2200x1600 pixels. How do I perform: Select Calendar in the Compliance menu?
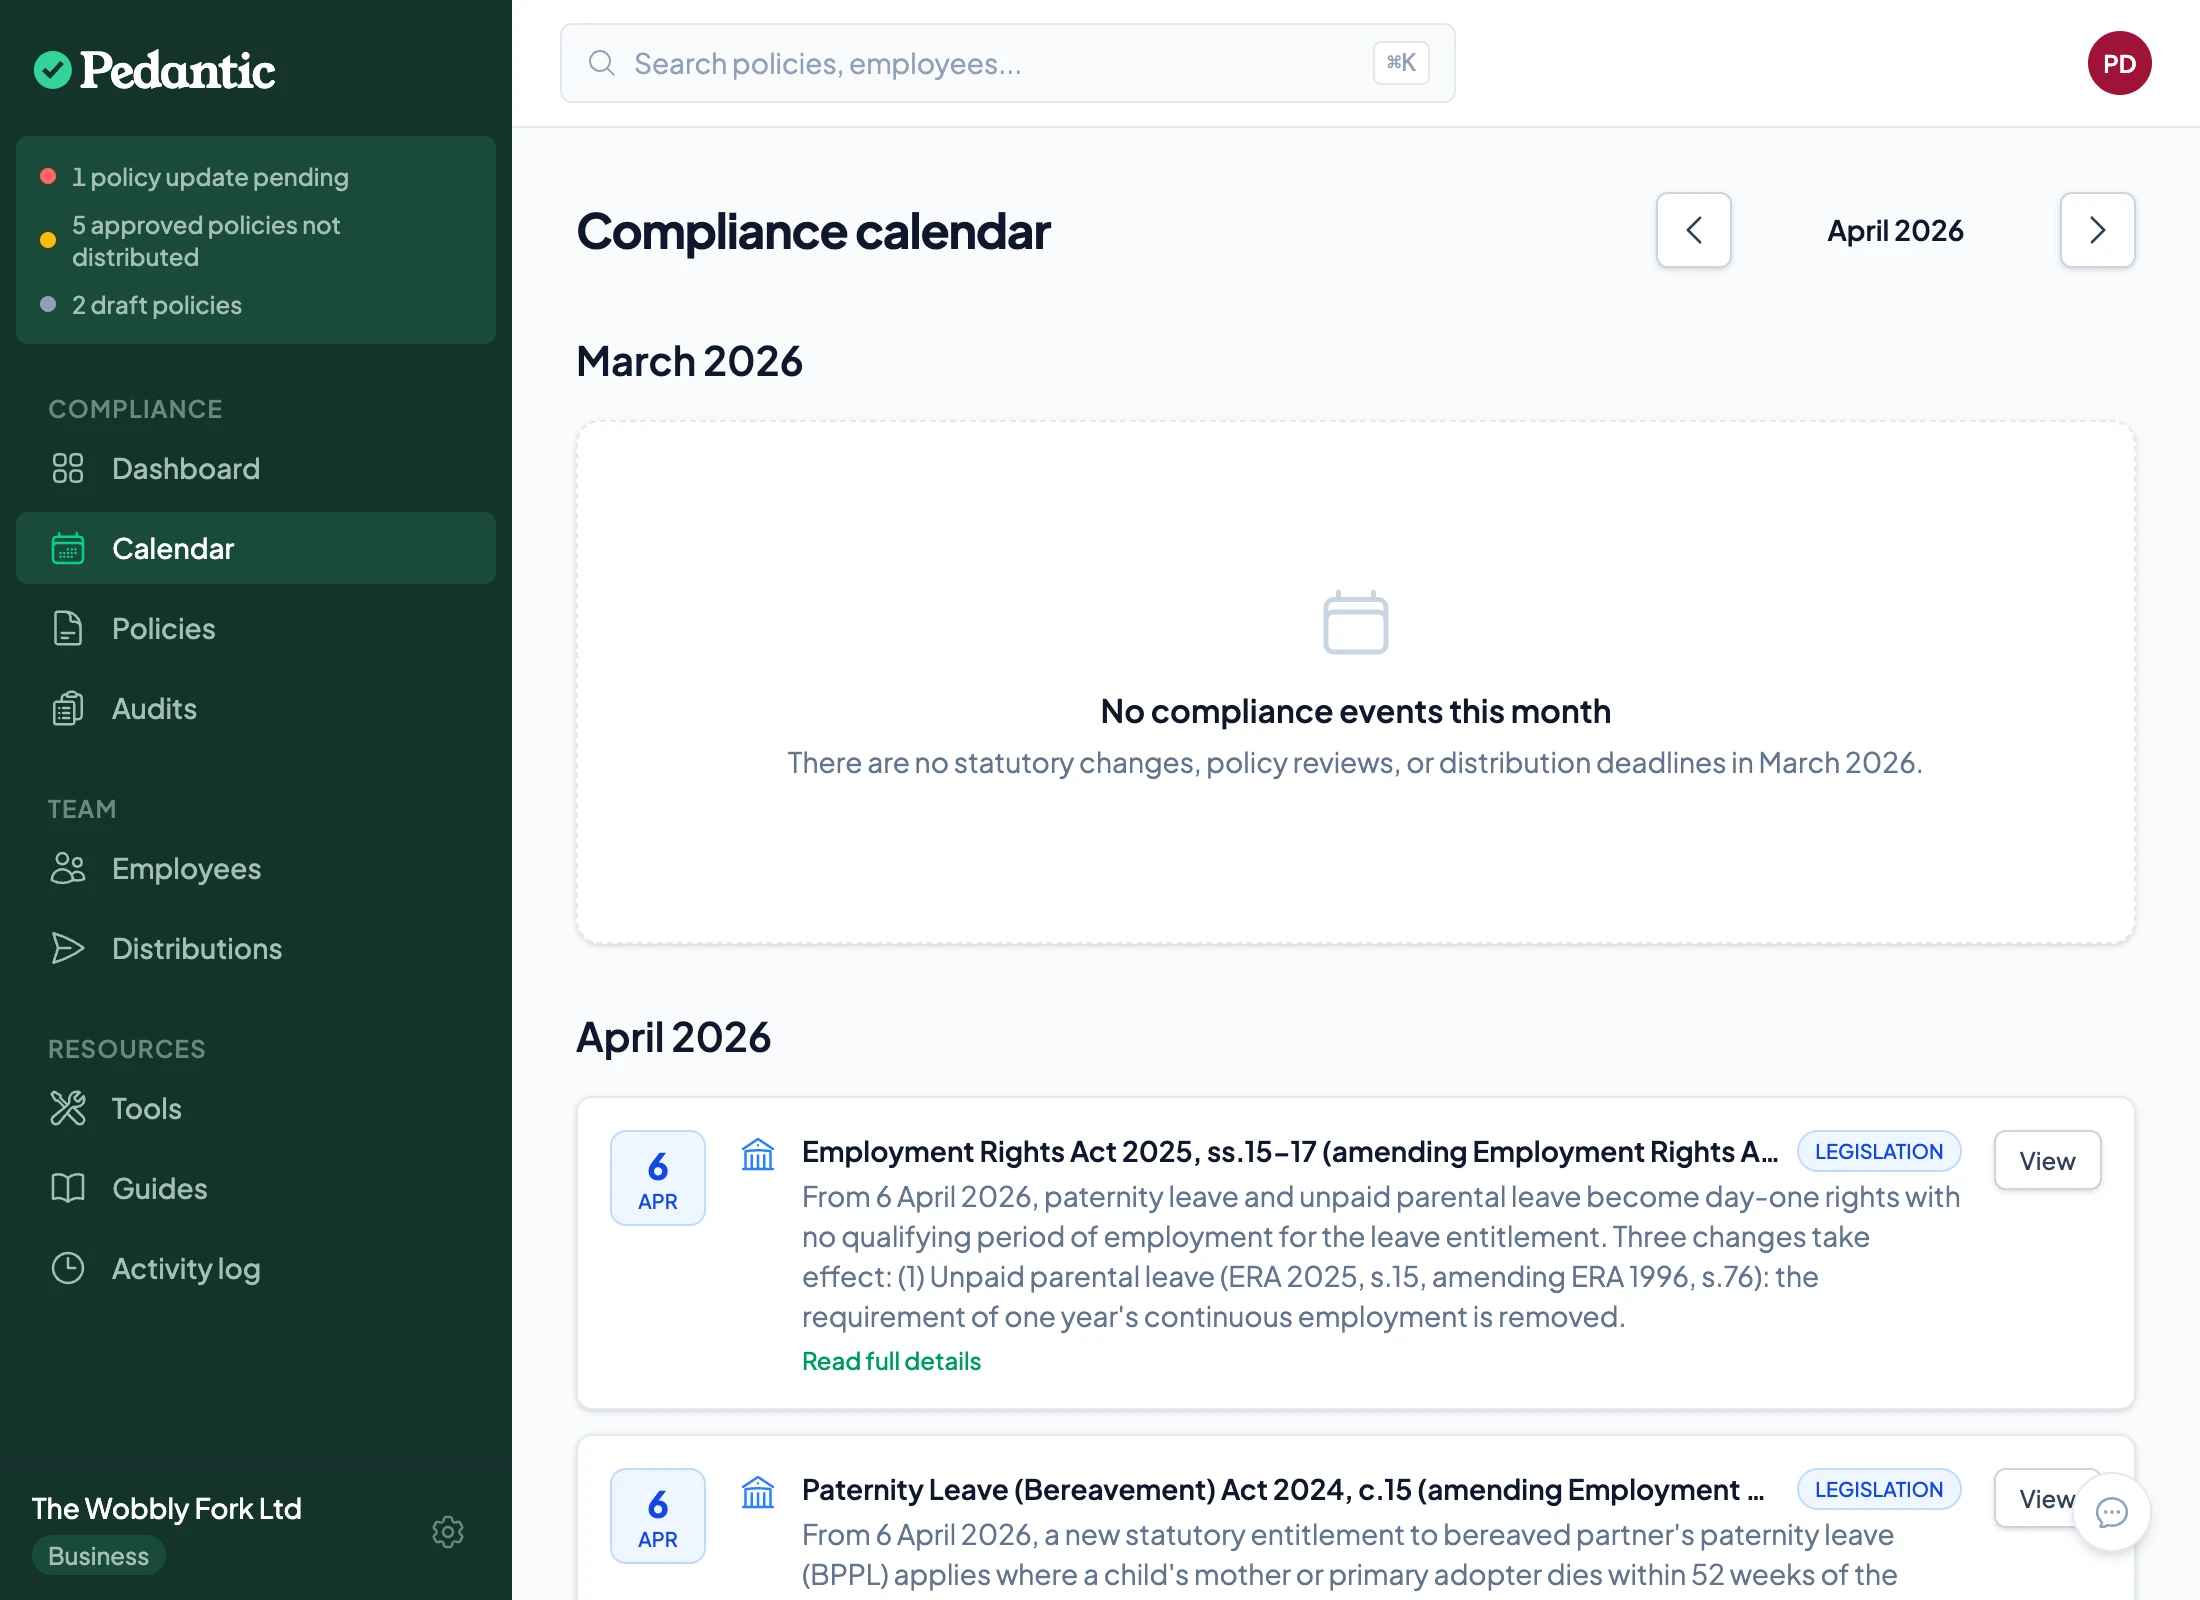(x=173, y=548)
